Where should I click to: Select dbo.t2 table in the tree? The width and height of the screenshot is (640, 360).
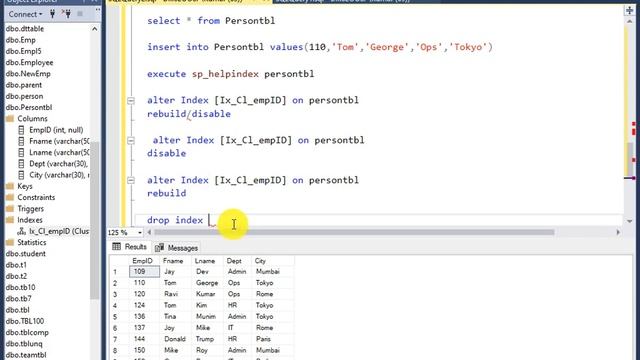coord(17,276)
